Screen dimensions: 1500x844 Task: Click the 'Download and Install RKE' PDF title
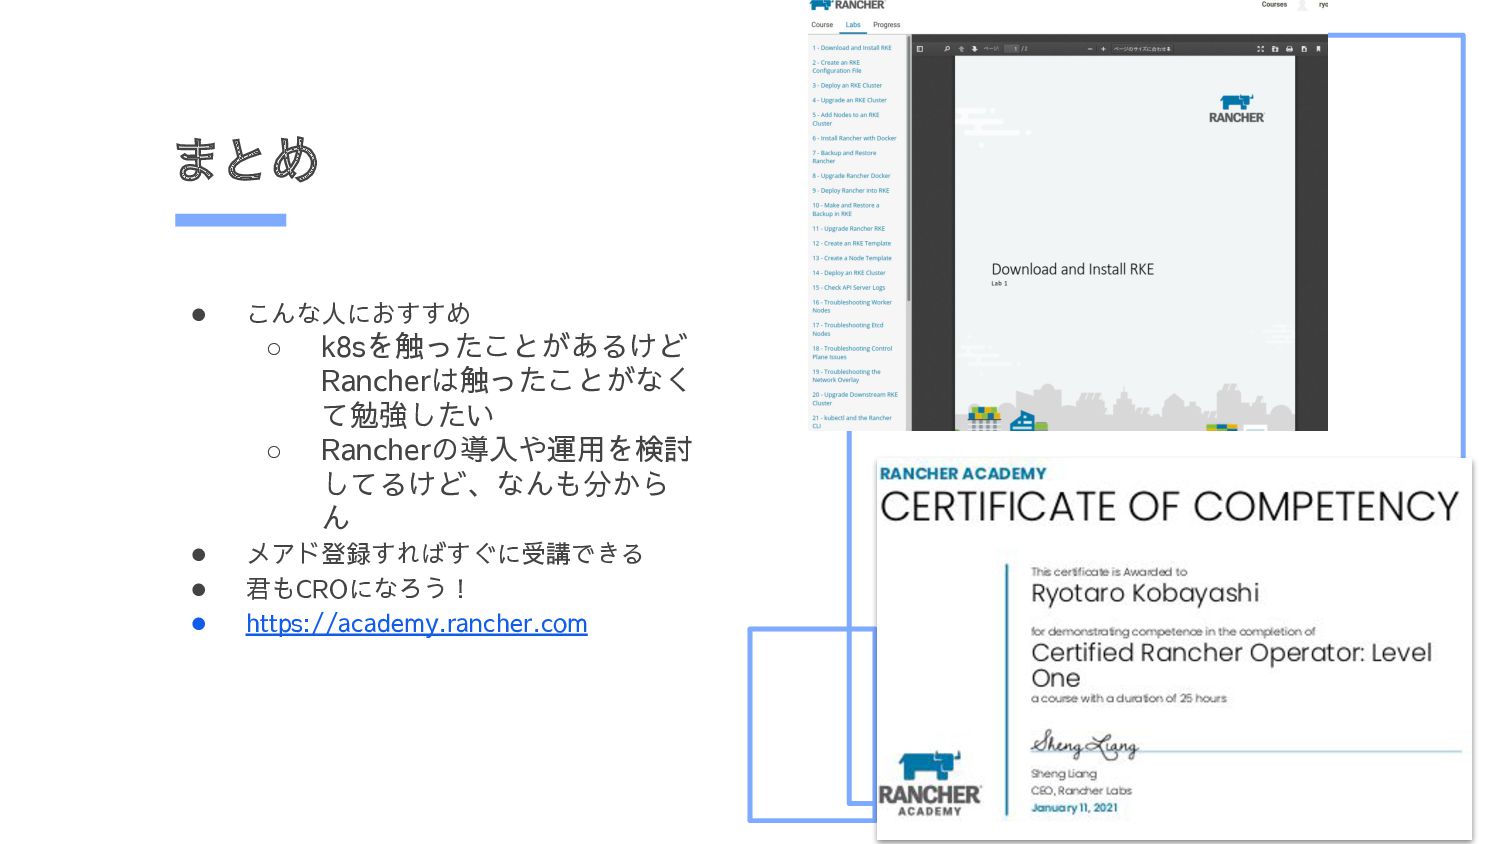pyautogui.click(x=1072, y=269)
